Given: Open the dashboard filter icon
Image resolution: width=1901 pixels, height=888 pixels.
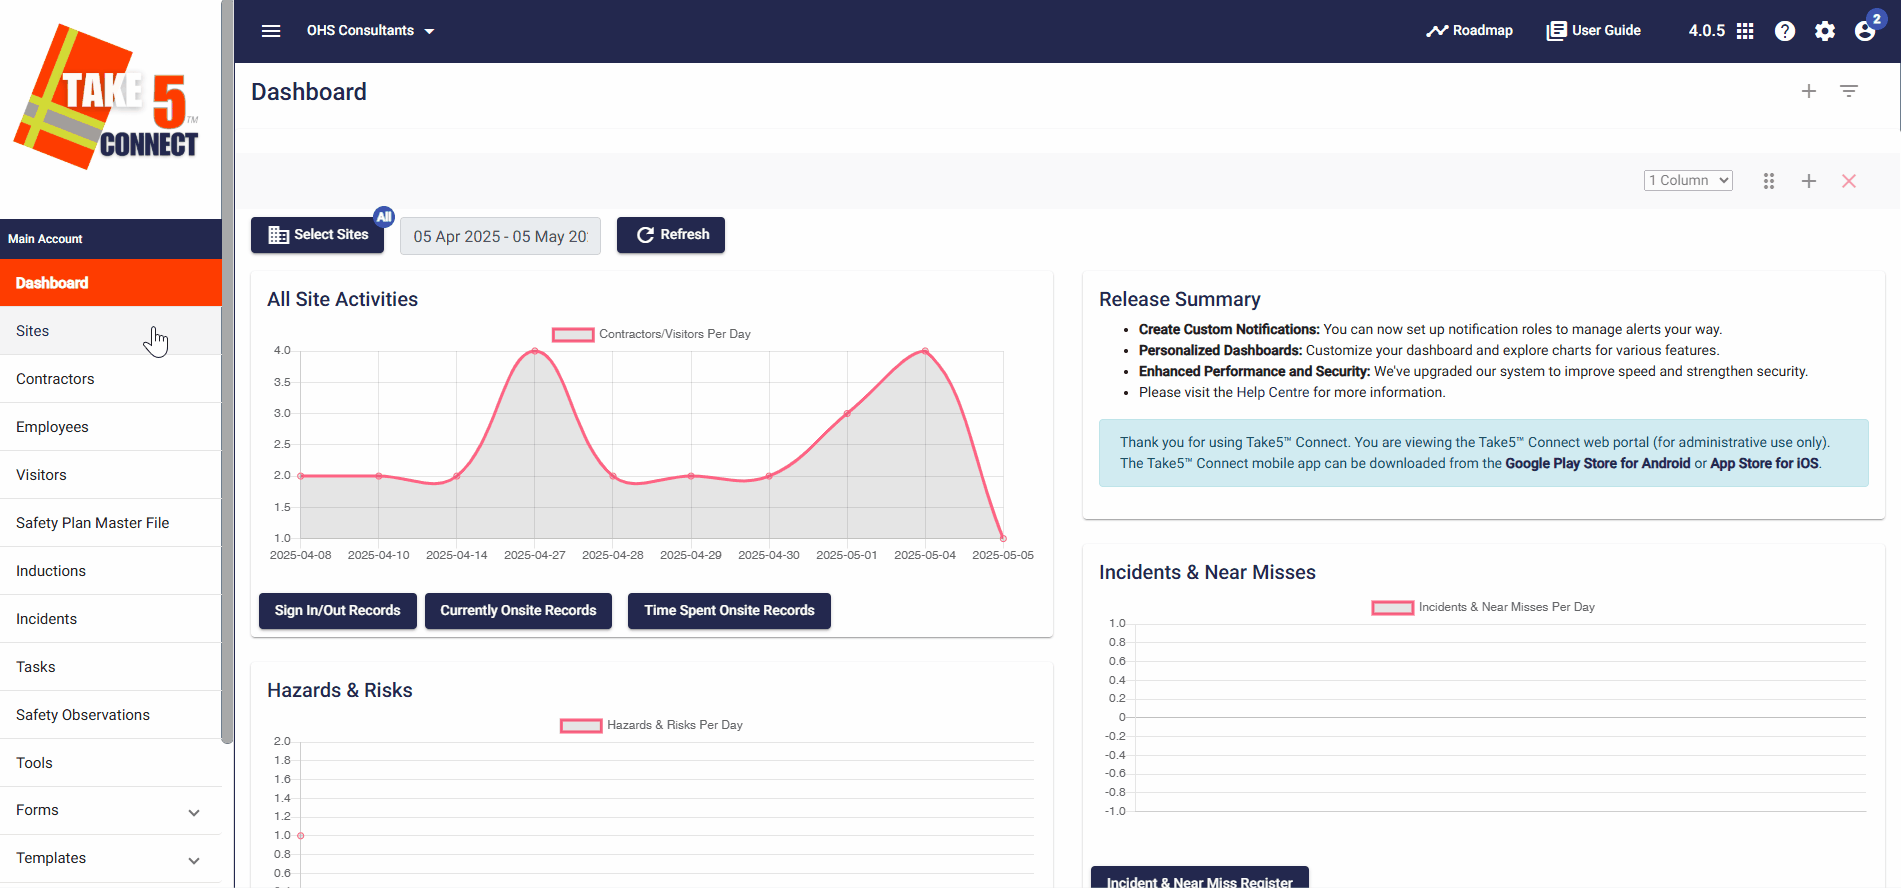Looking at the screenshot, I should [x=1849, y=91].
